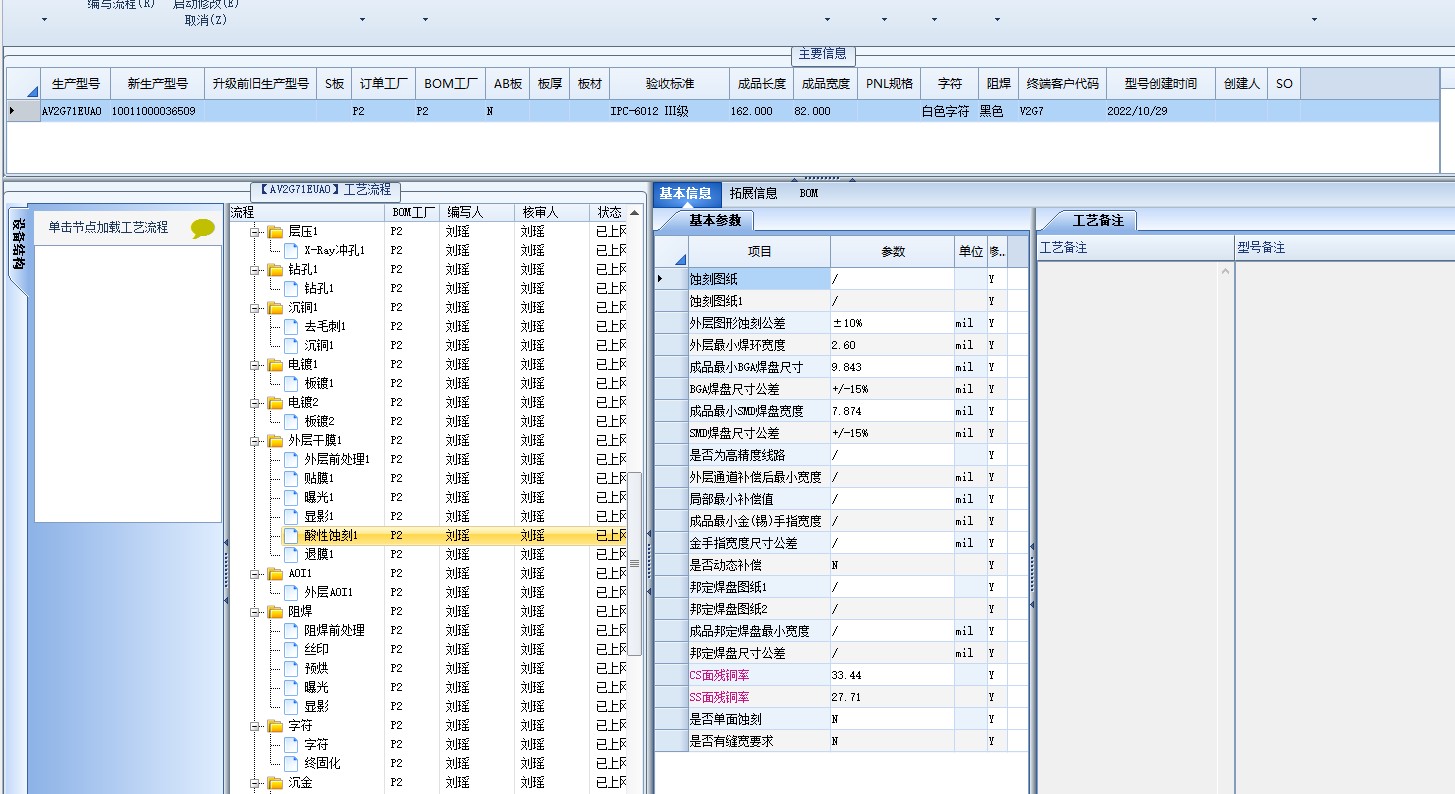Image resolution: width=1455 pixels, height=794 pixels.
Task: Select the 字符 child process node
Action: (x=316, y=744)
